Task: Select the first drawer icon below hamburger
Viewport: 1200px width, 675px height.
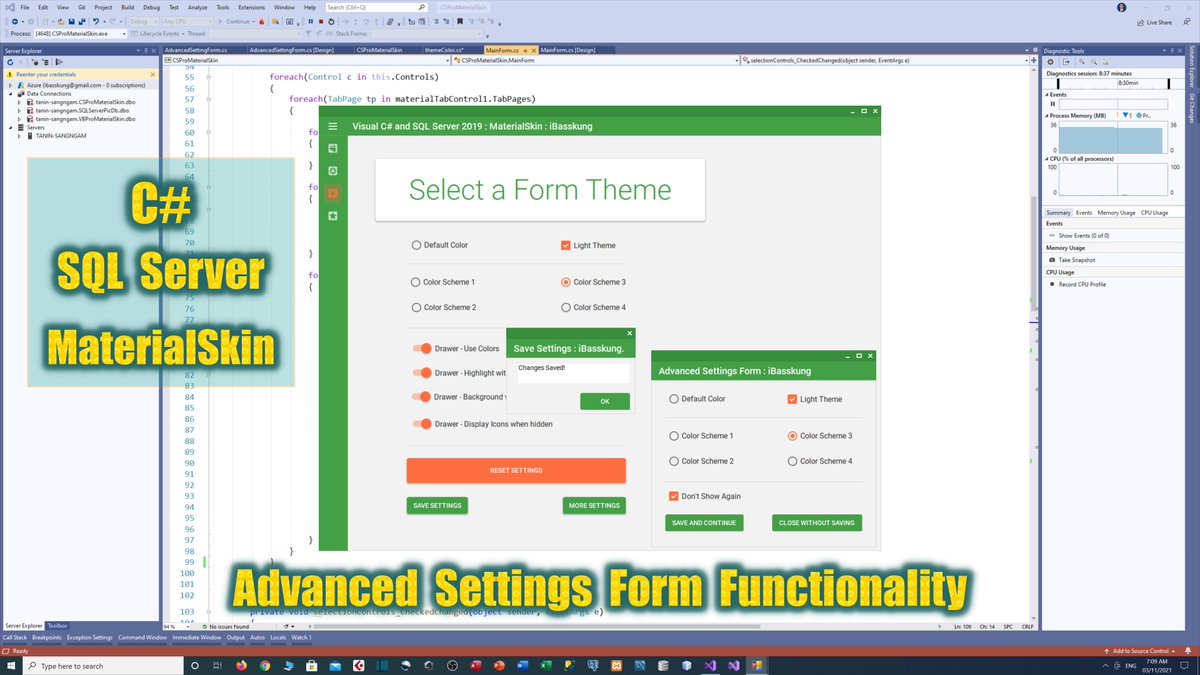Action: (x=333, y=148)
